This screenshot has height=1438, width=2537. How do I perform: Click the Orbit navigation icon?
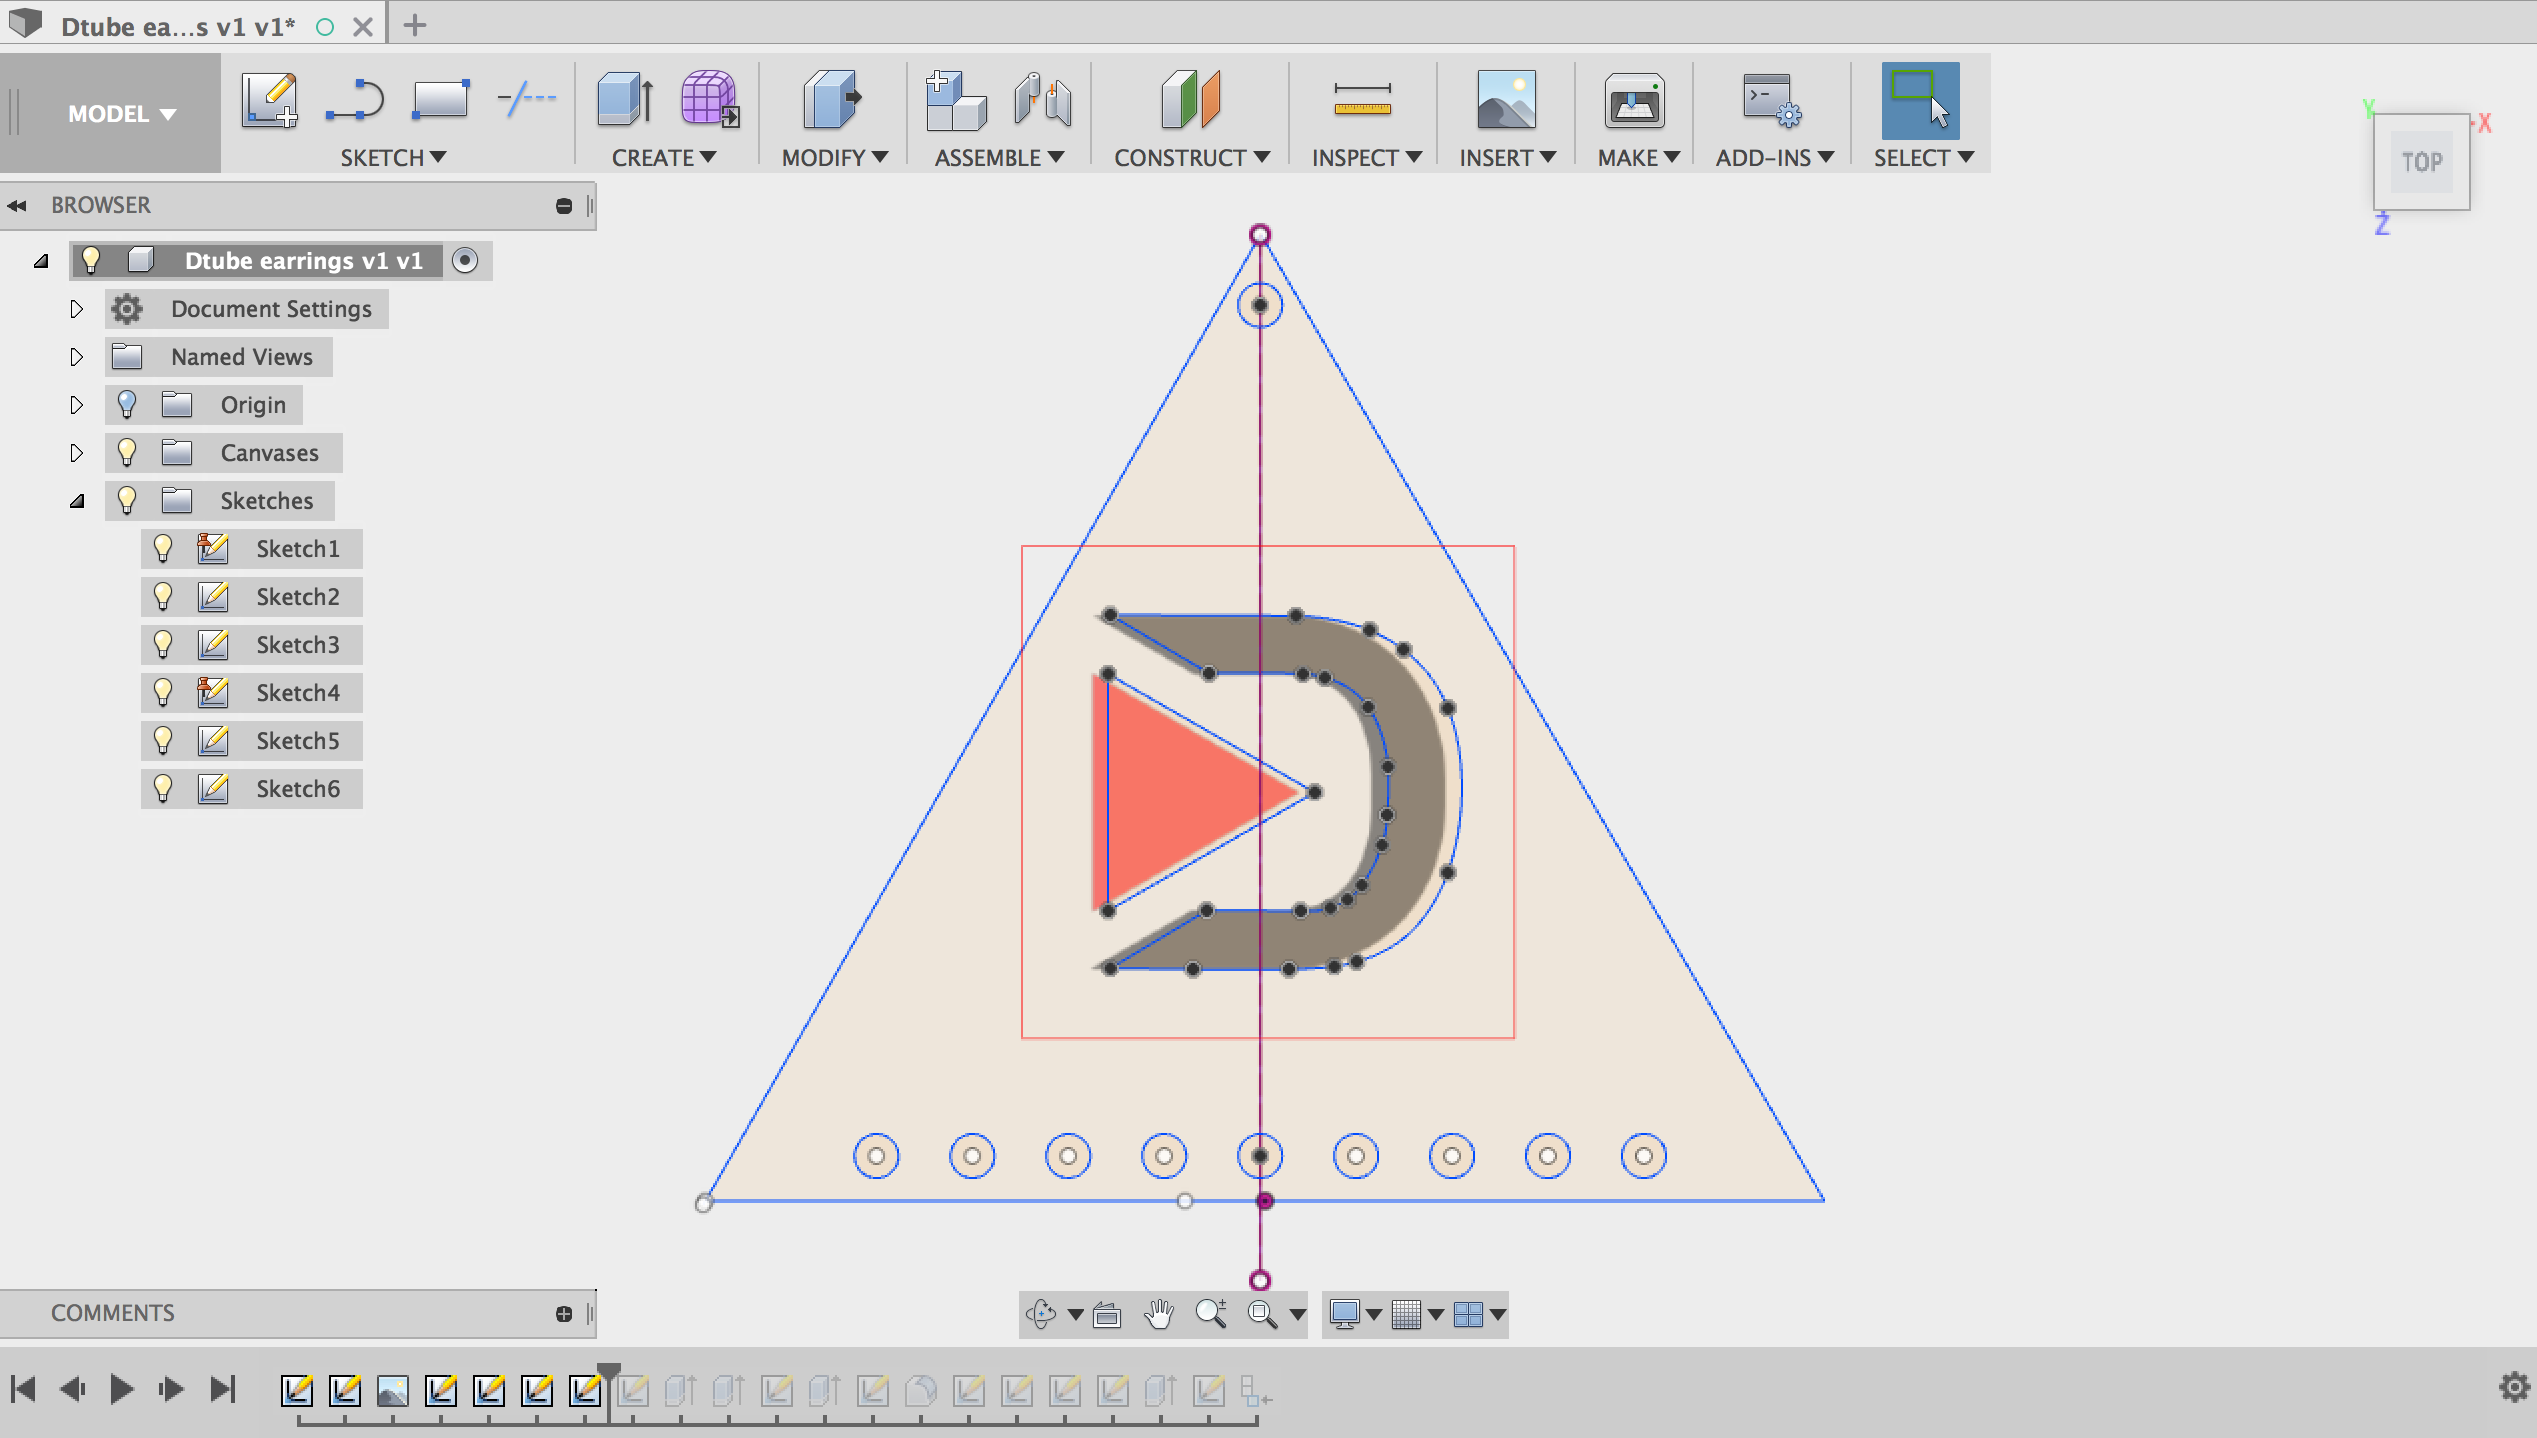[x=1041, y=1314]
